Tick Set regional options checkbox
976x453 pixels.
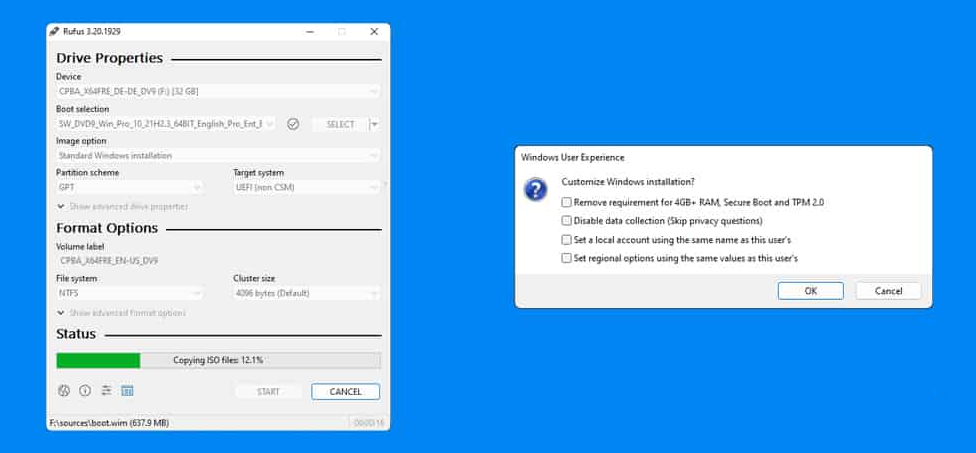click(x=567, y=258)
